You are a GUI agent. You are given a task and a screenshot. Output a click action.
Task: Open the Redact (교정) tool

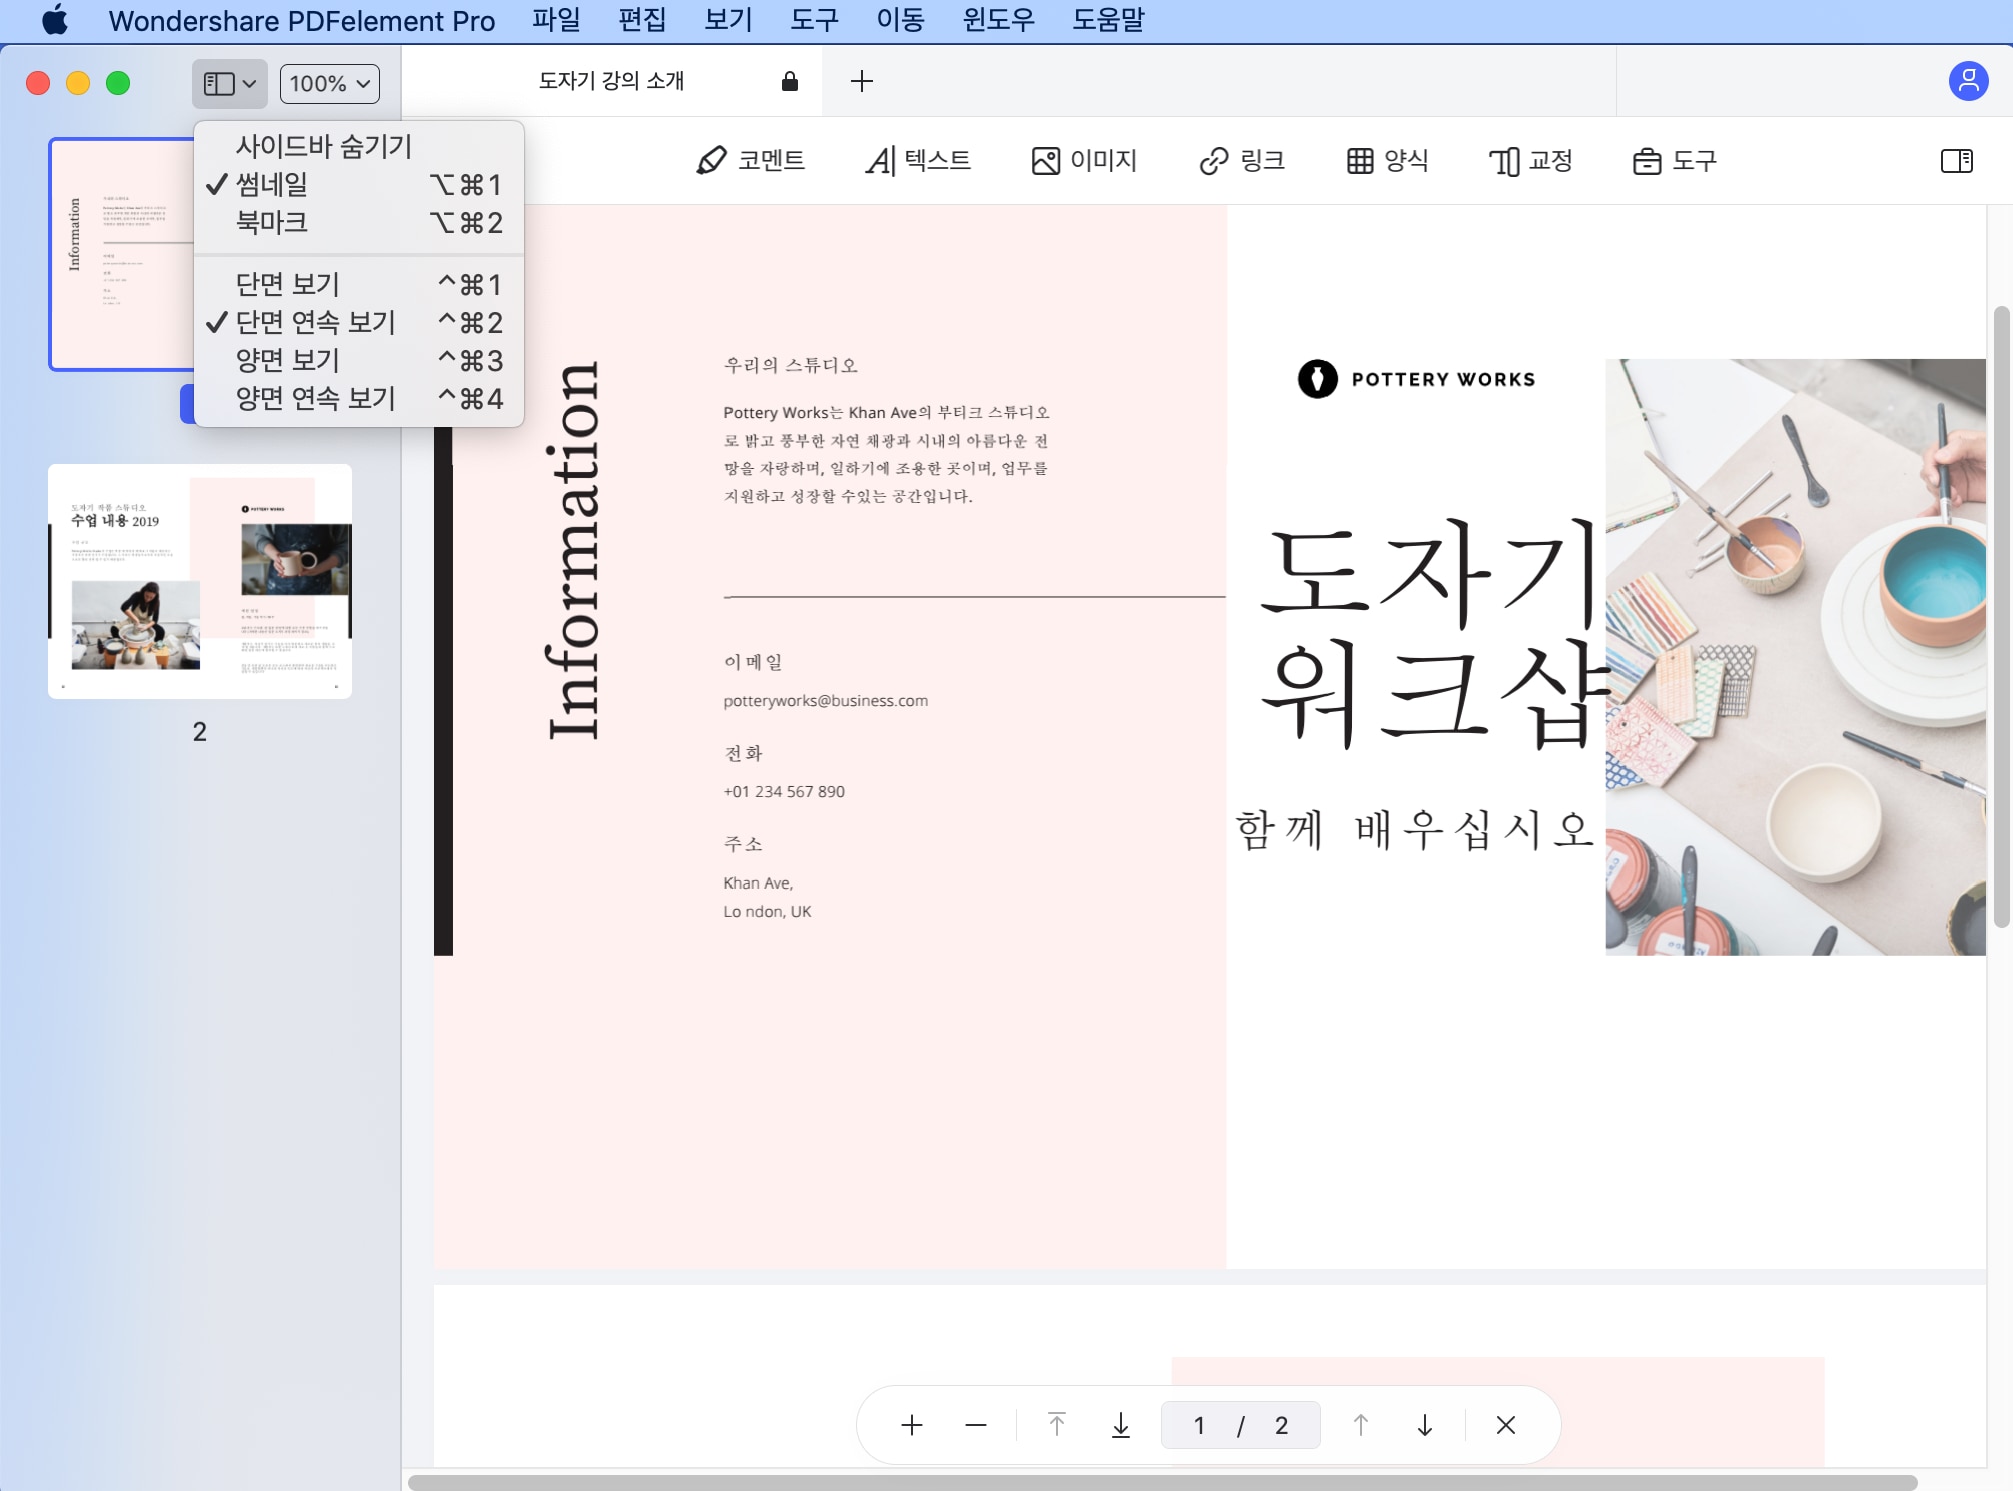point(1531,161)
